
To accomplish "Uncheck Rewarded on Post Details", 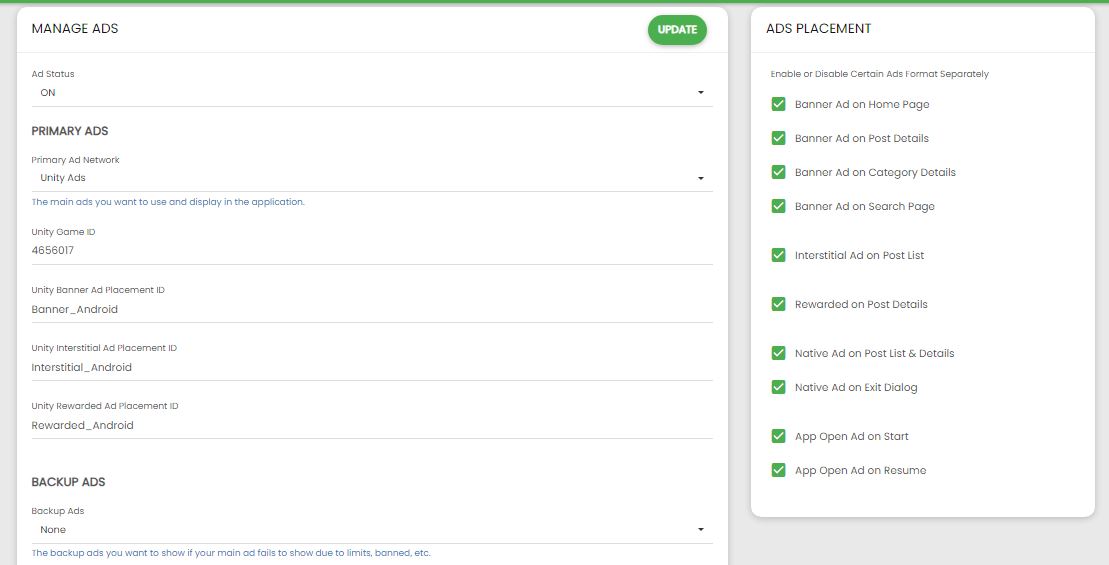I will [x=779, y=304].
